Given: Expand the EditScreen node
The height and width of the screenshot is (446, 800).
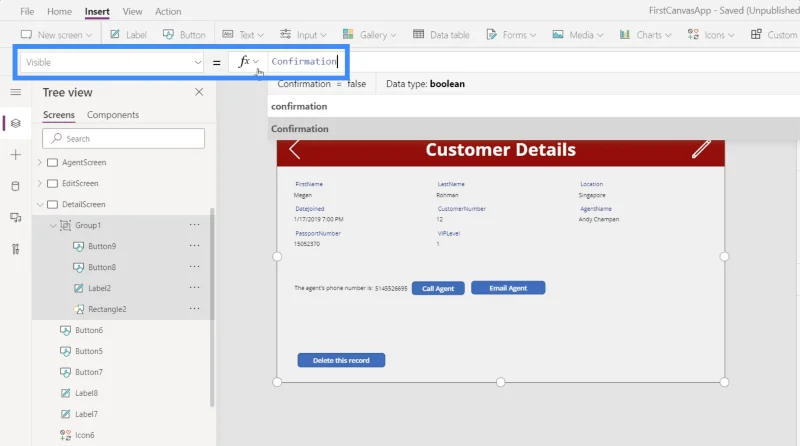Looking at the screenshot, I should tap(40, 183).
